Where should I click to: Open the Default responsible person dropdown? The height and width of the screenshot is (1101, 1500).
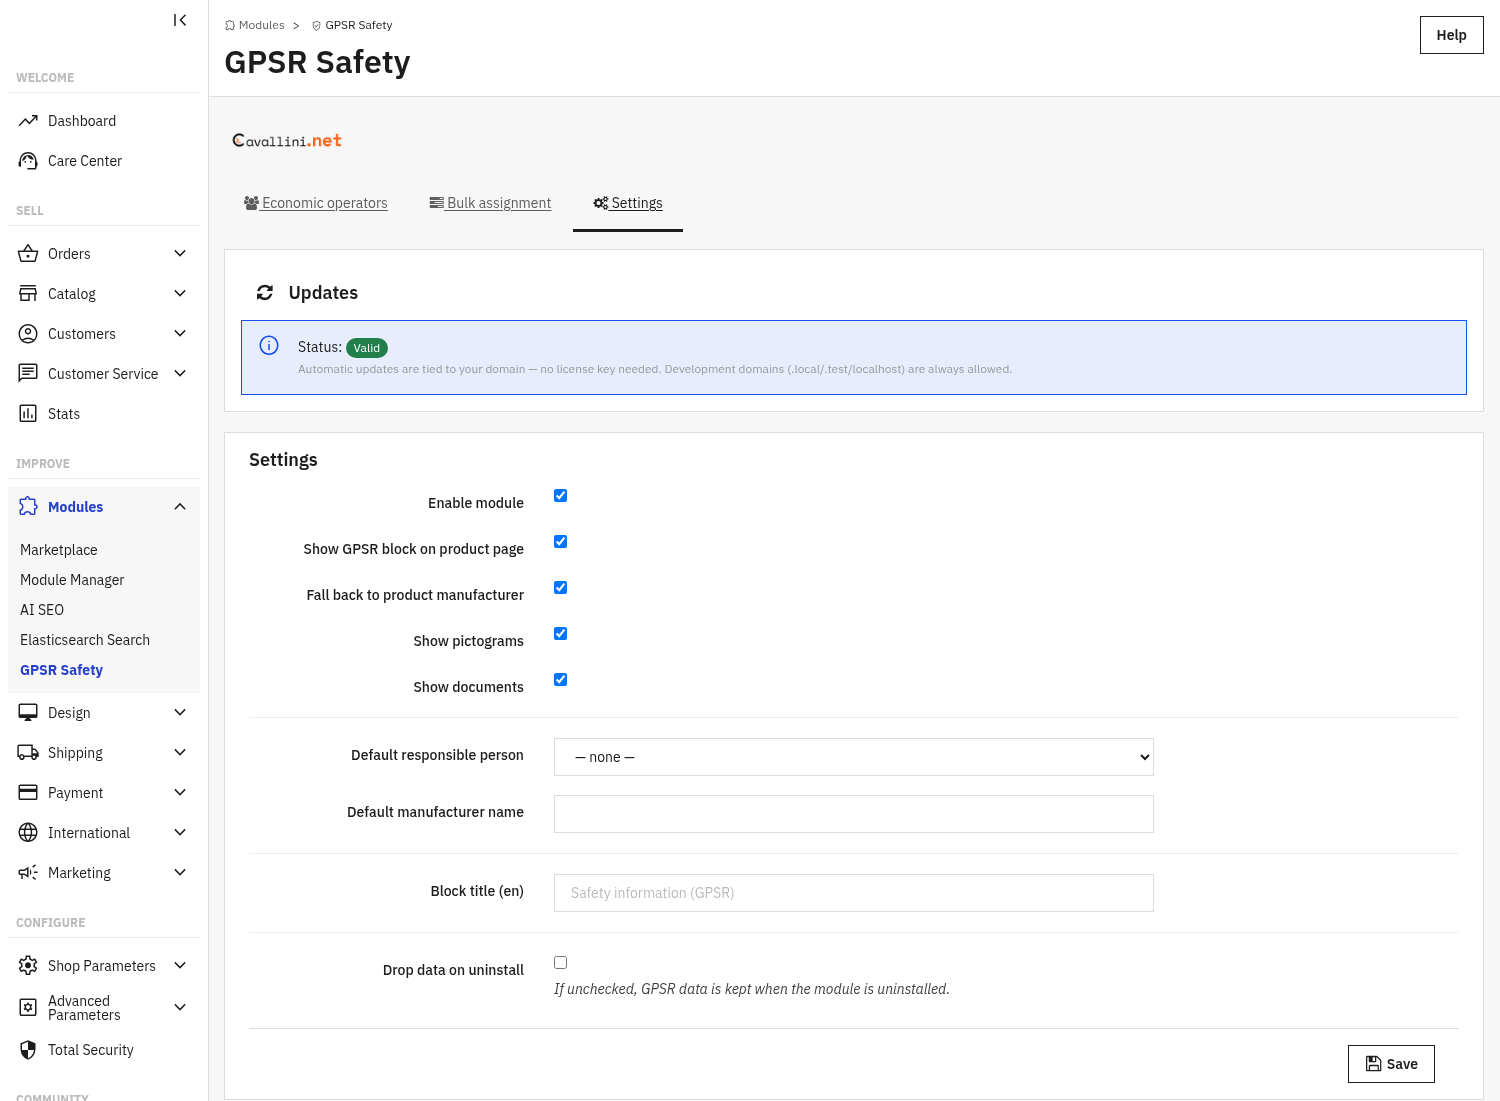[x=854, y=757]
